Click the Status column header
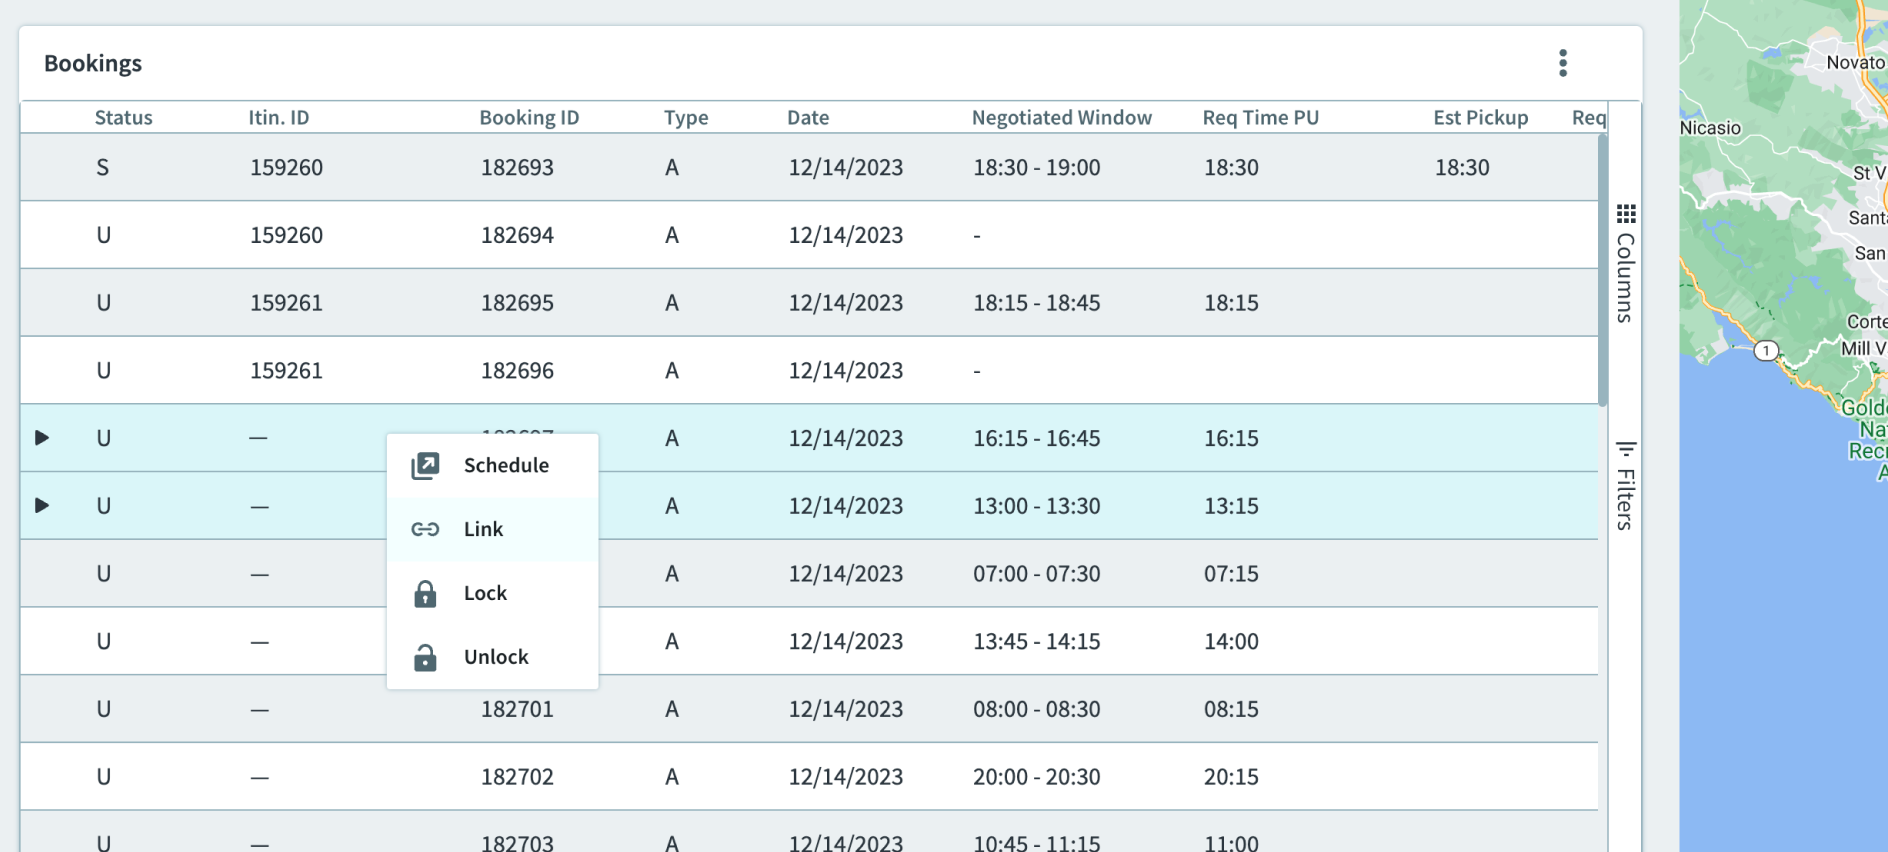 click(123, 118)
